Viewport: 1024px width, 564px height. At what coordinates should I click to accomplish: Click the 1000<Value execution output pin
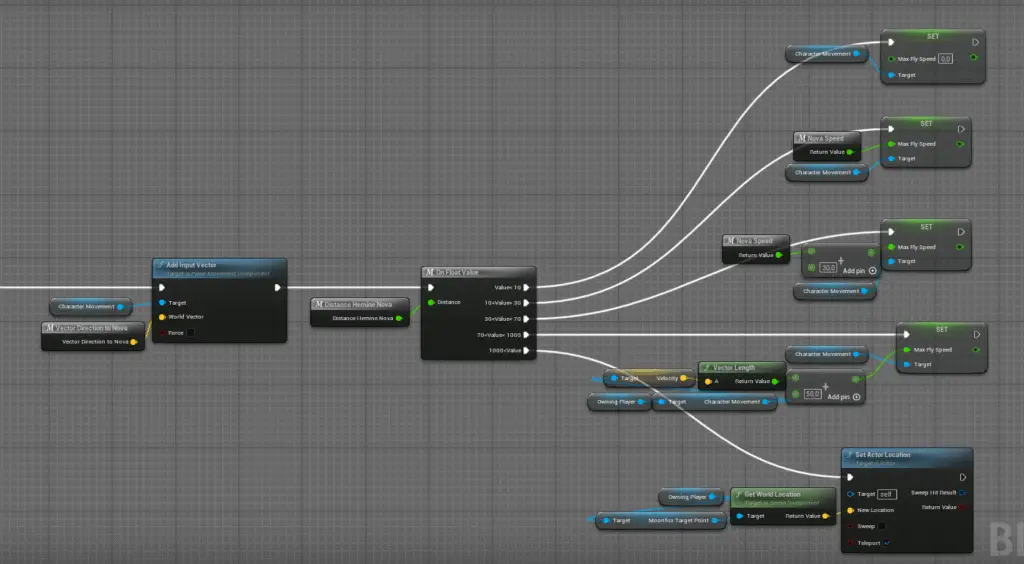click(527, 351)
